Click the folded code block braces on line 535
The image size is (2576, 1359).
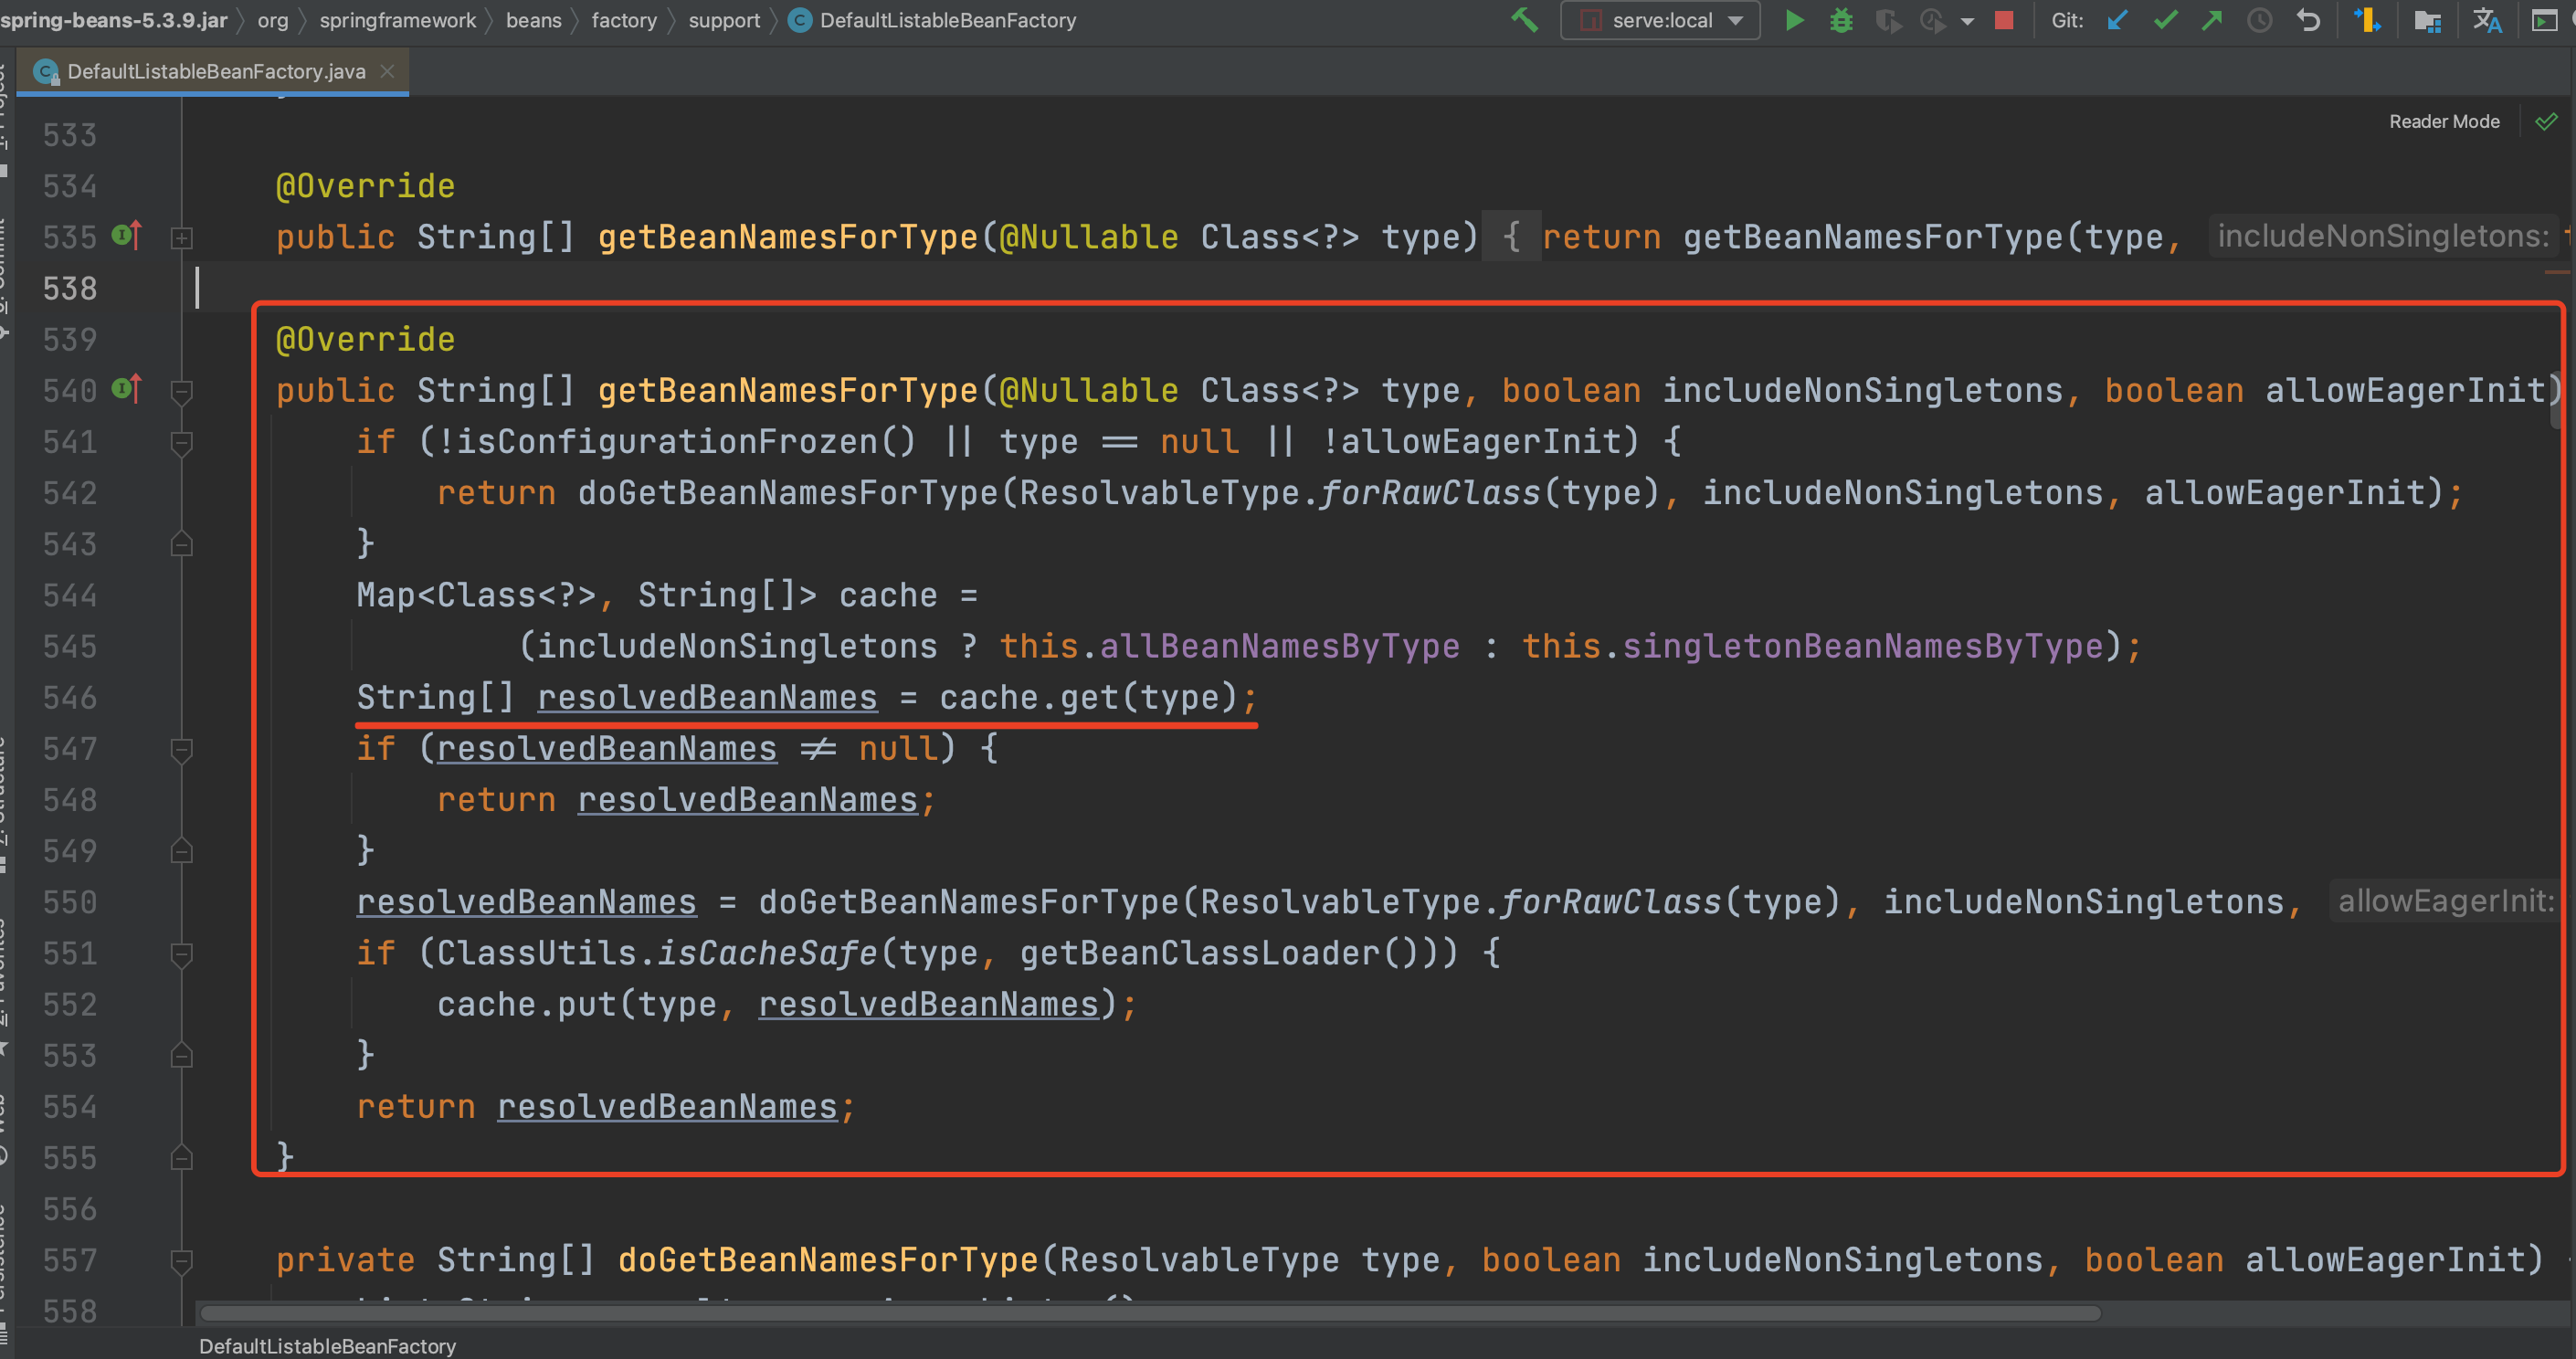click(x=1511, y=237)
